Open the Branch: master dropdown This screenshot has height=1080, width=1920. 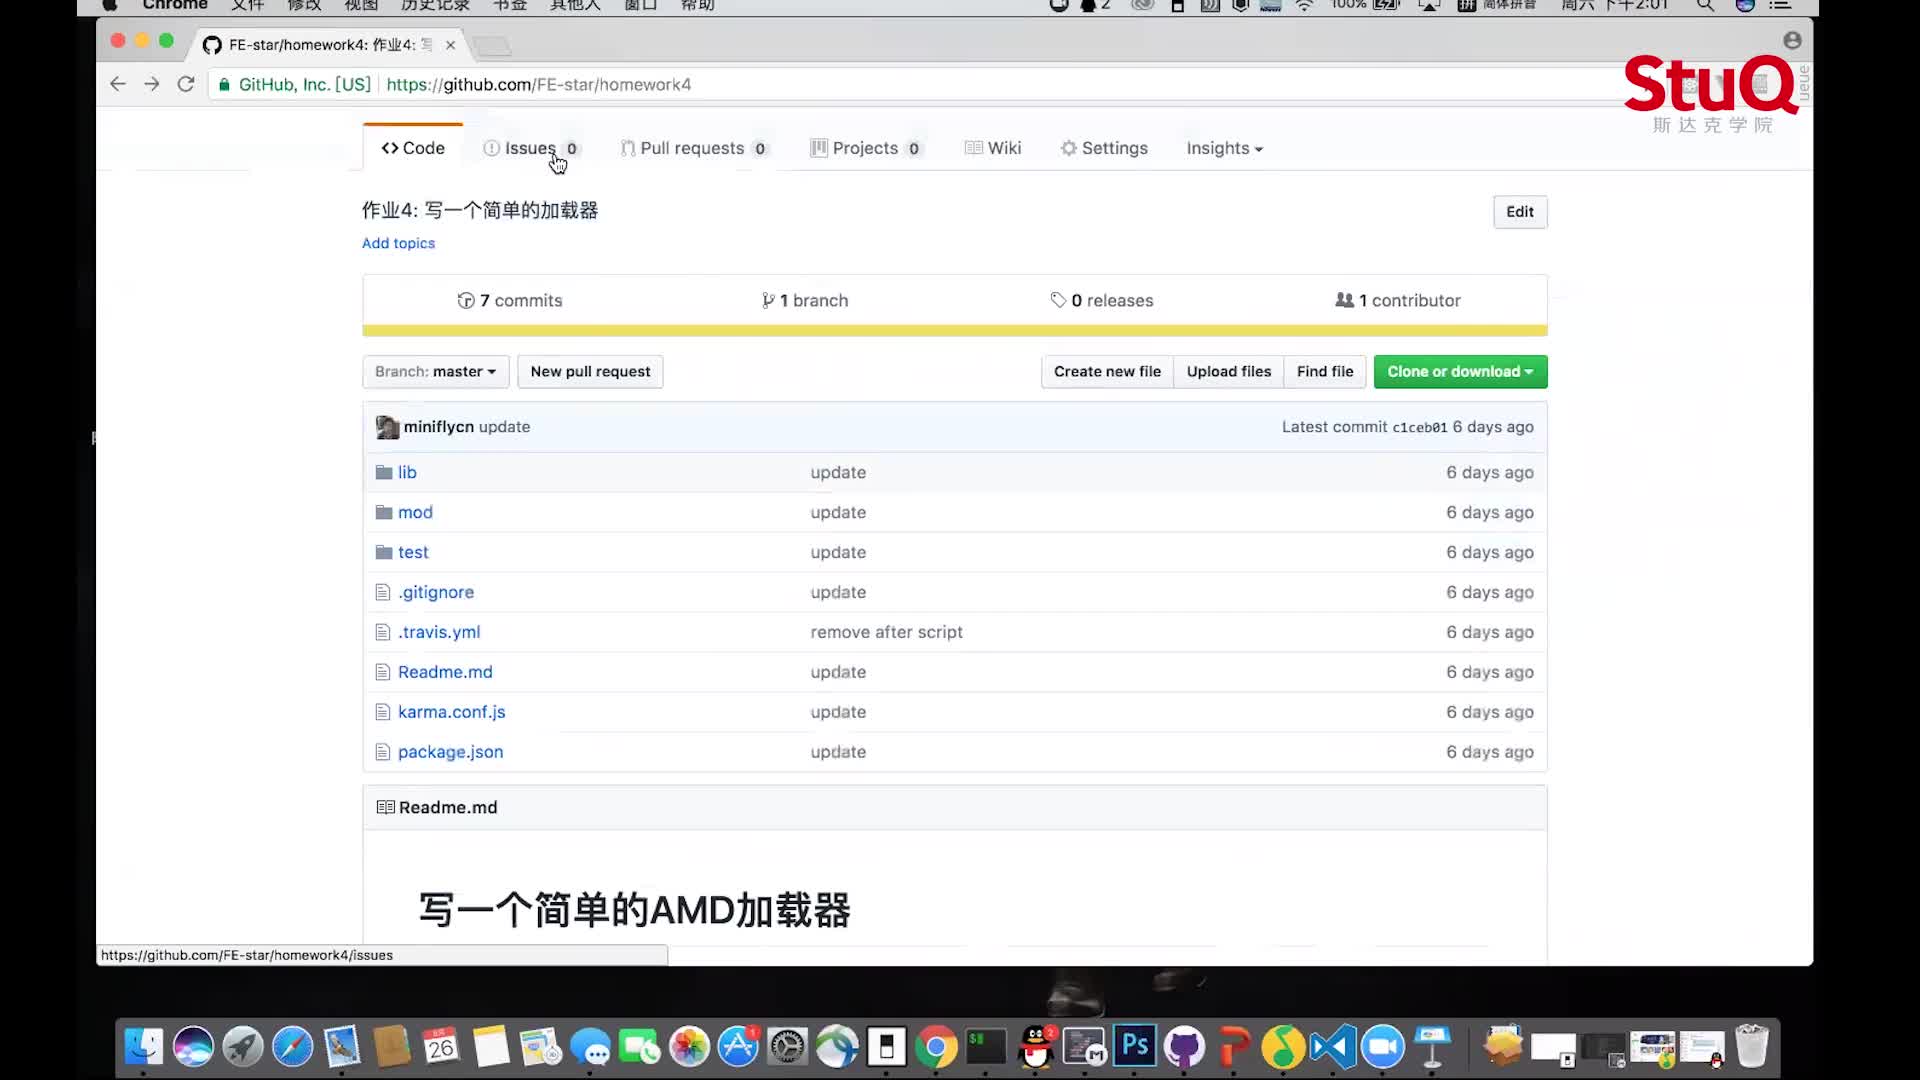(x=435, y=371)
